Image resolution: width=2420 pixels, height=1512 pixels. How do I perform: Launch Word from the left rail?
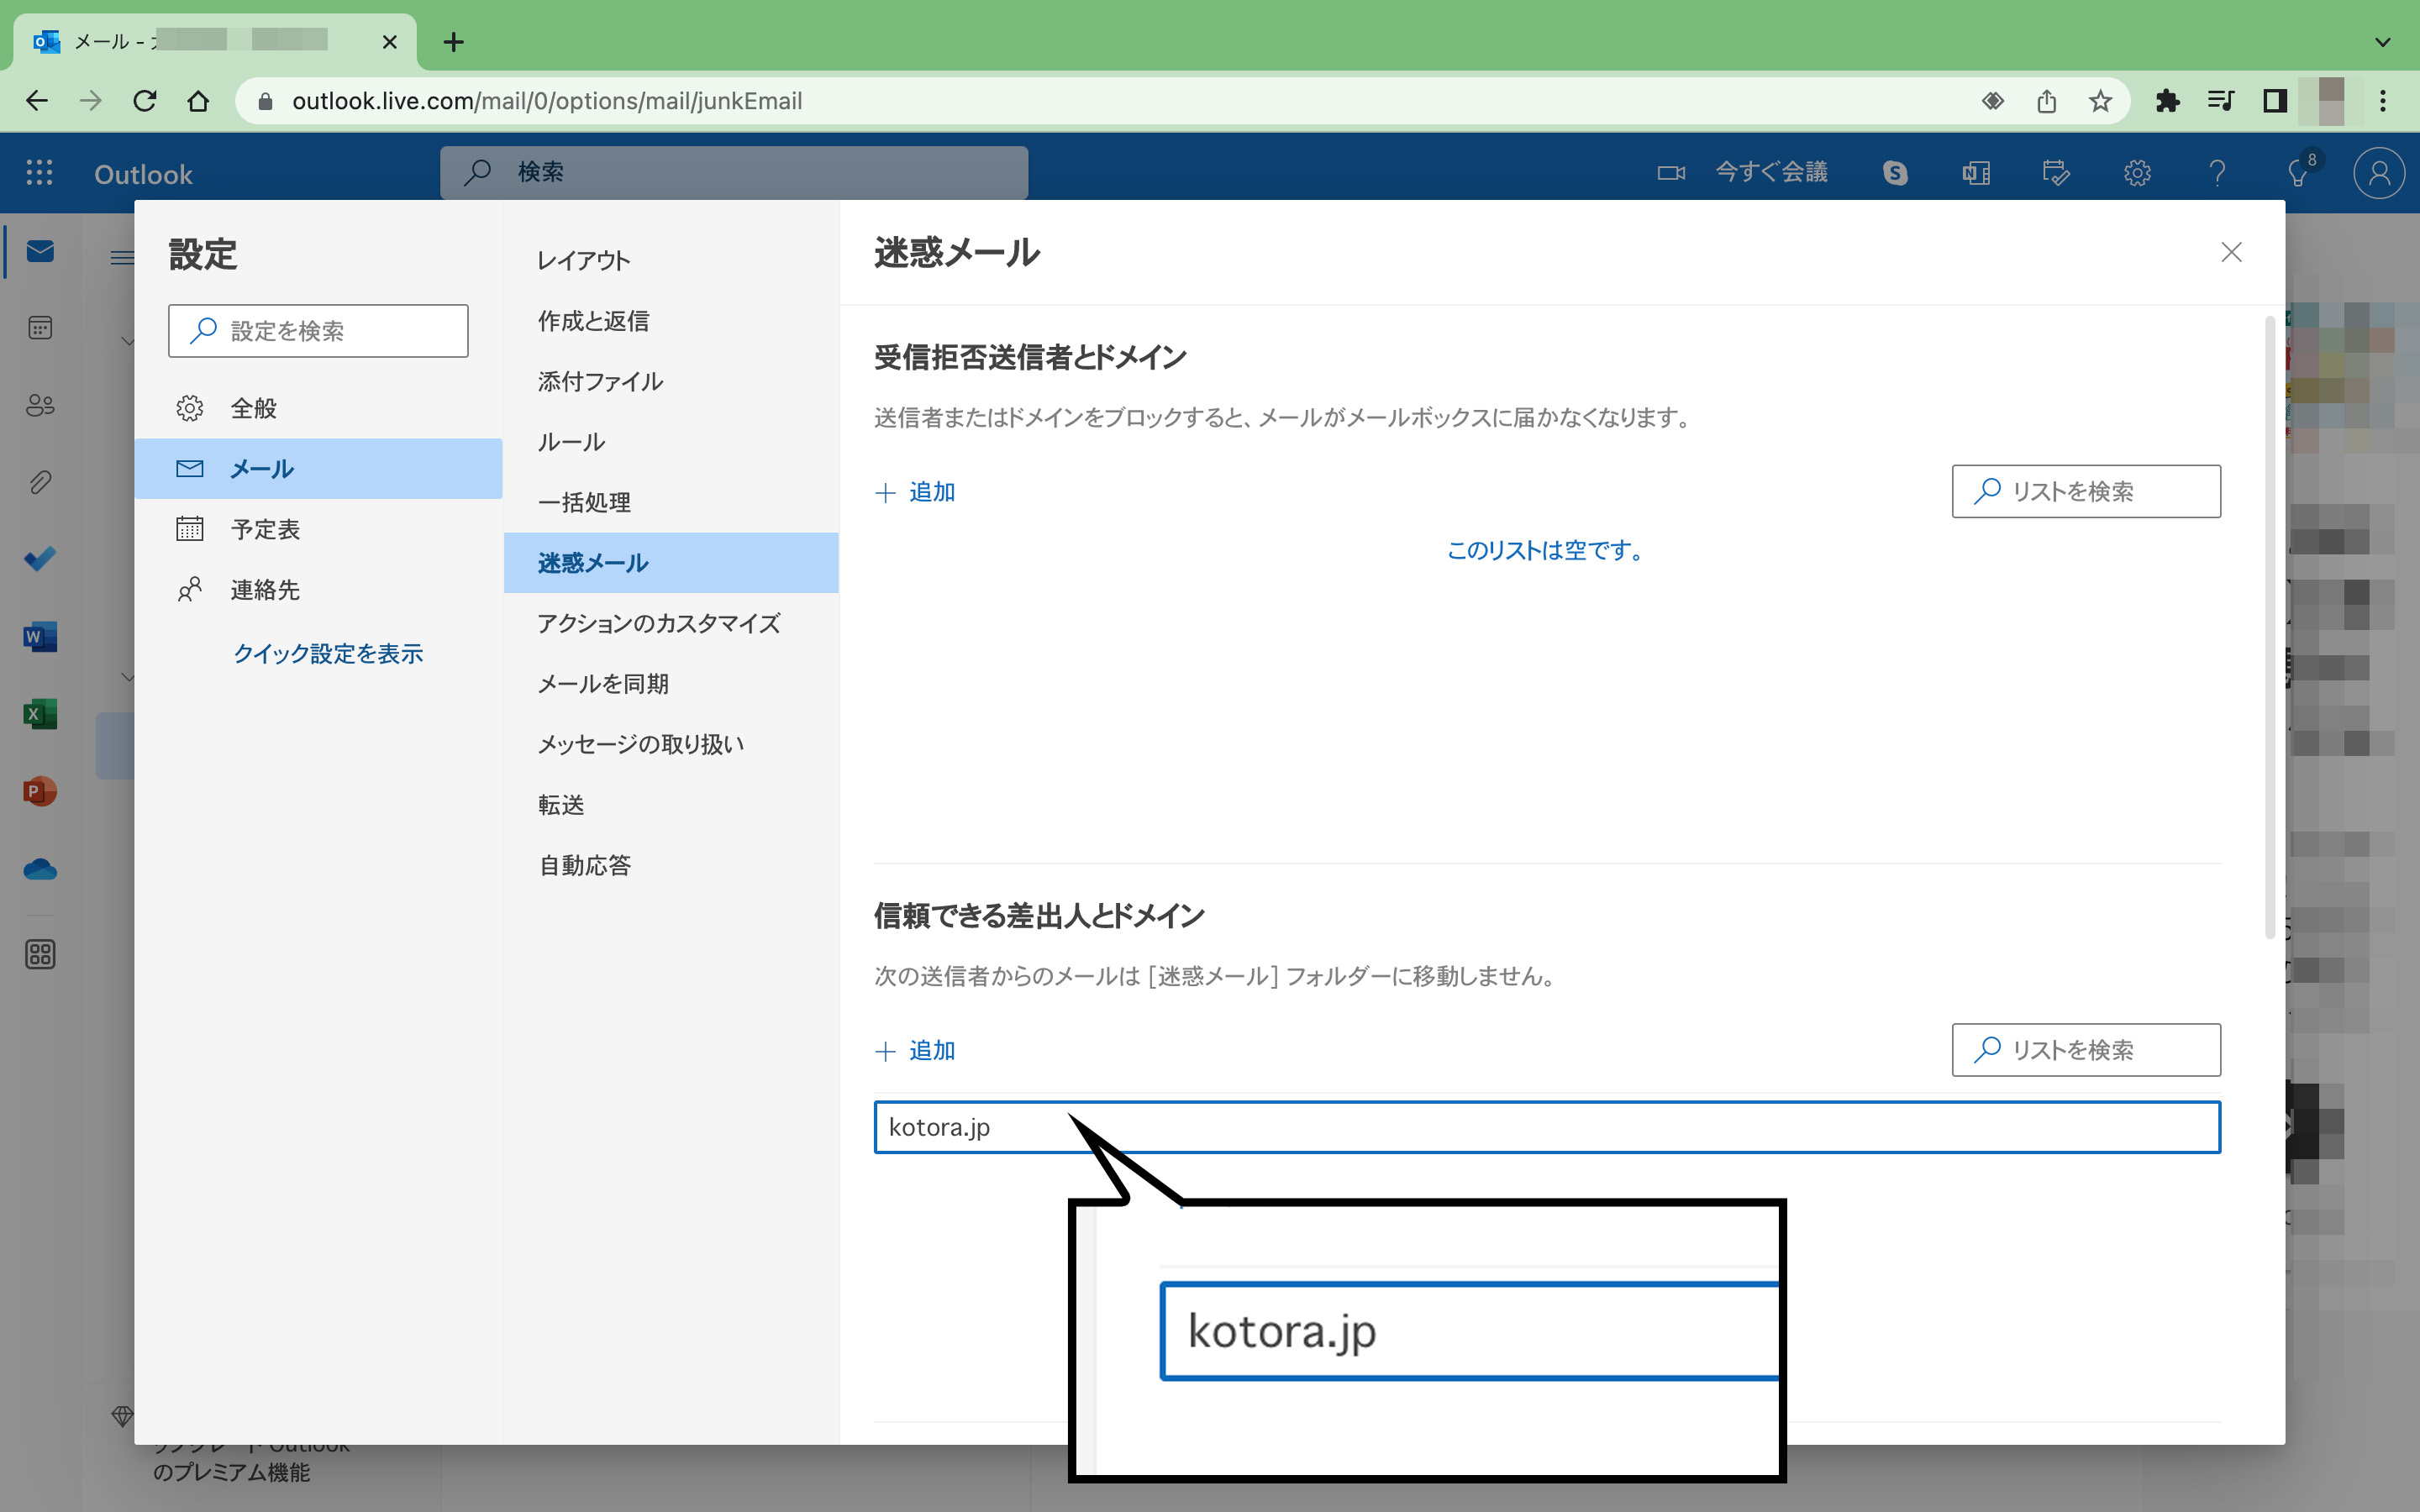pos(40,637)
